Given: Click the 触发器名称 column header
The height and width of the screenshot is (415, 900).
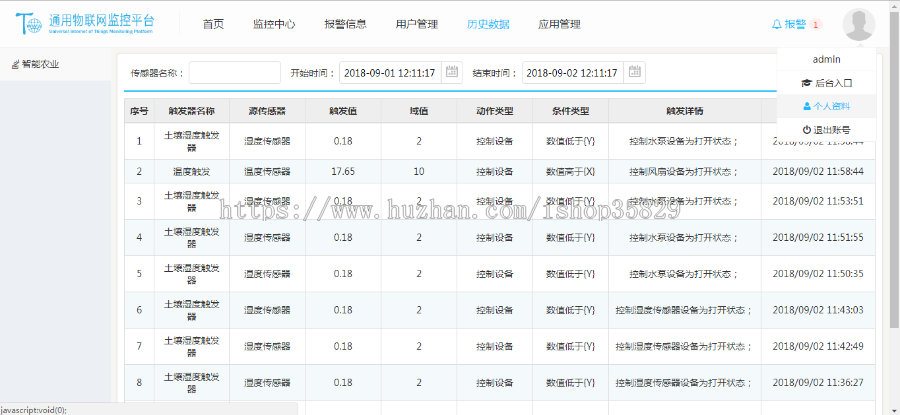Looking at the screenshot, I should pos(192,111).
